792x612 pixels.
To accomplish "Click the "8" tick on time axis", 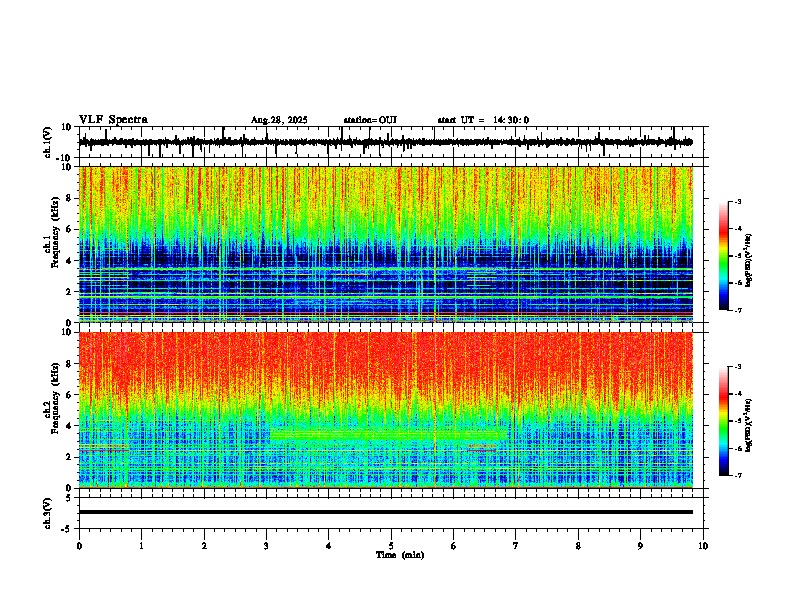I will (578, 546).
